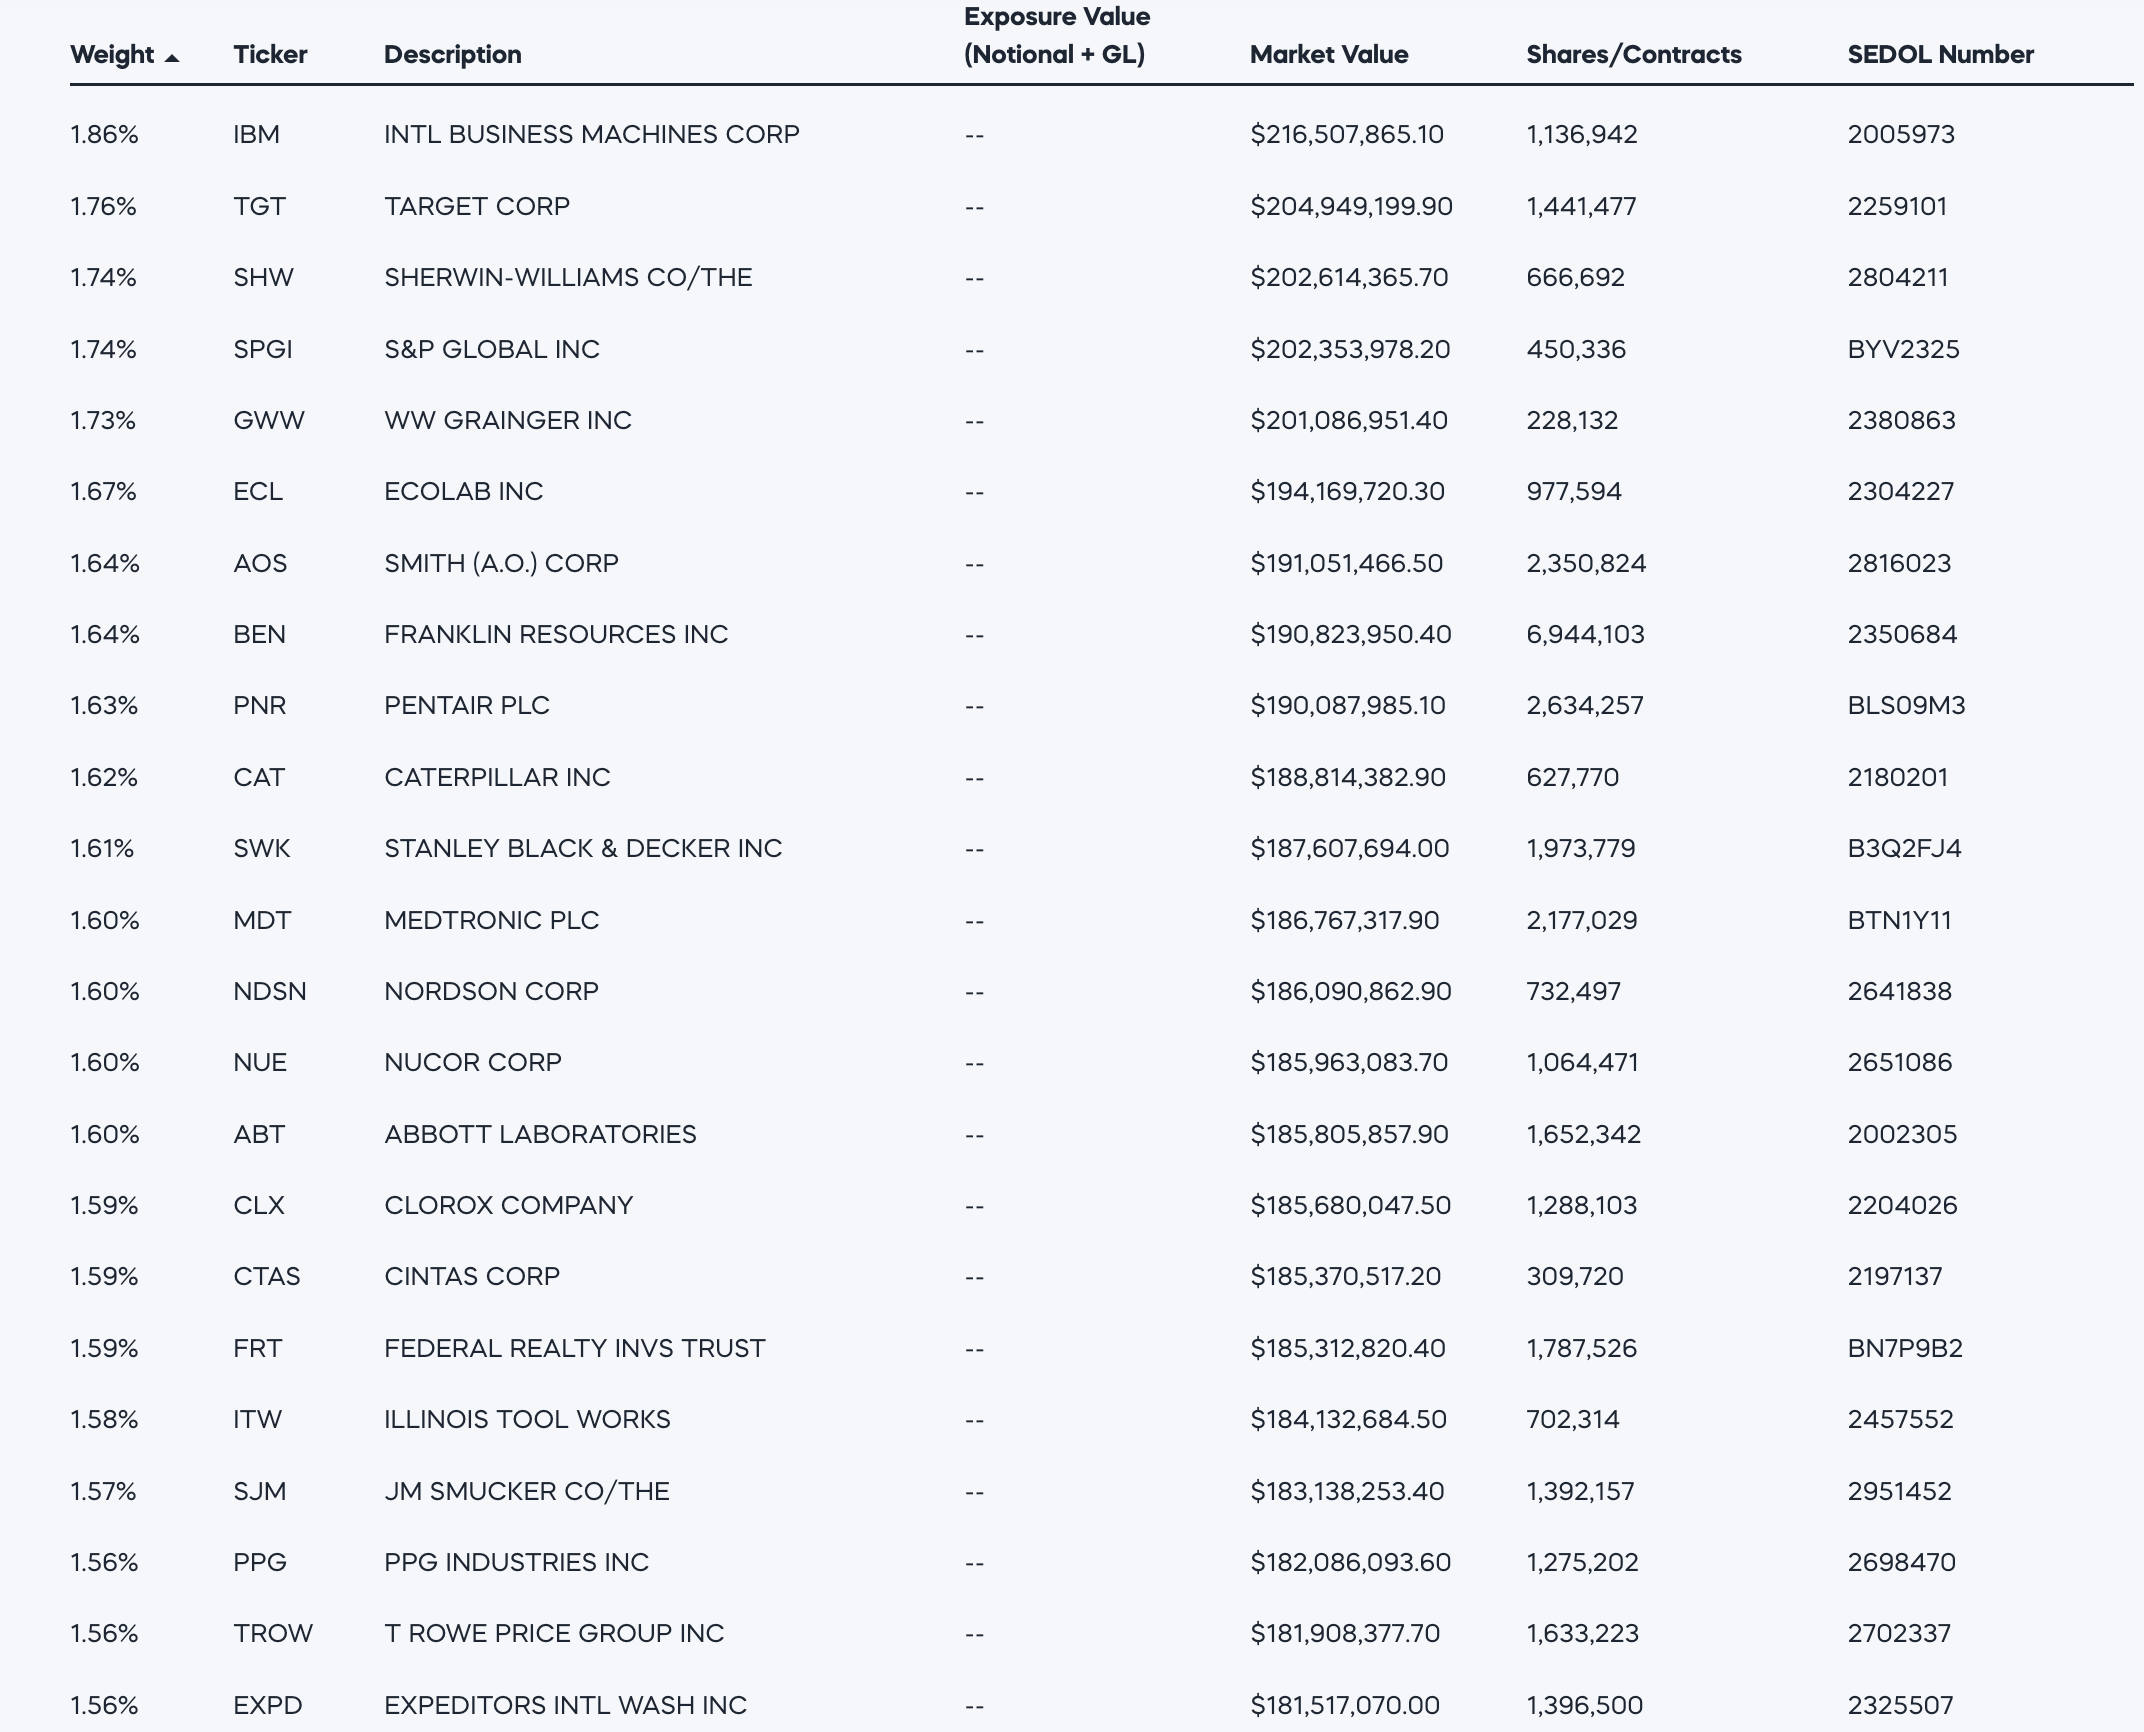Select ECOLAB INC description
Screen dimensions: 2144x1732
point(464,491)
